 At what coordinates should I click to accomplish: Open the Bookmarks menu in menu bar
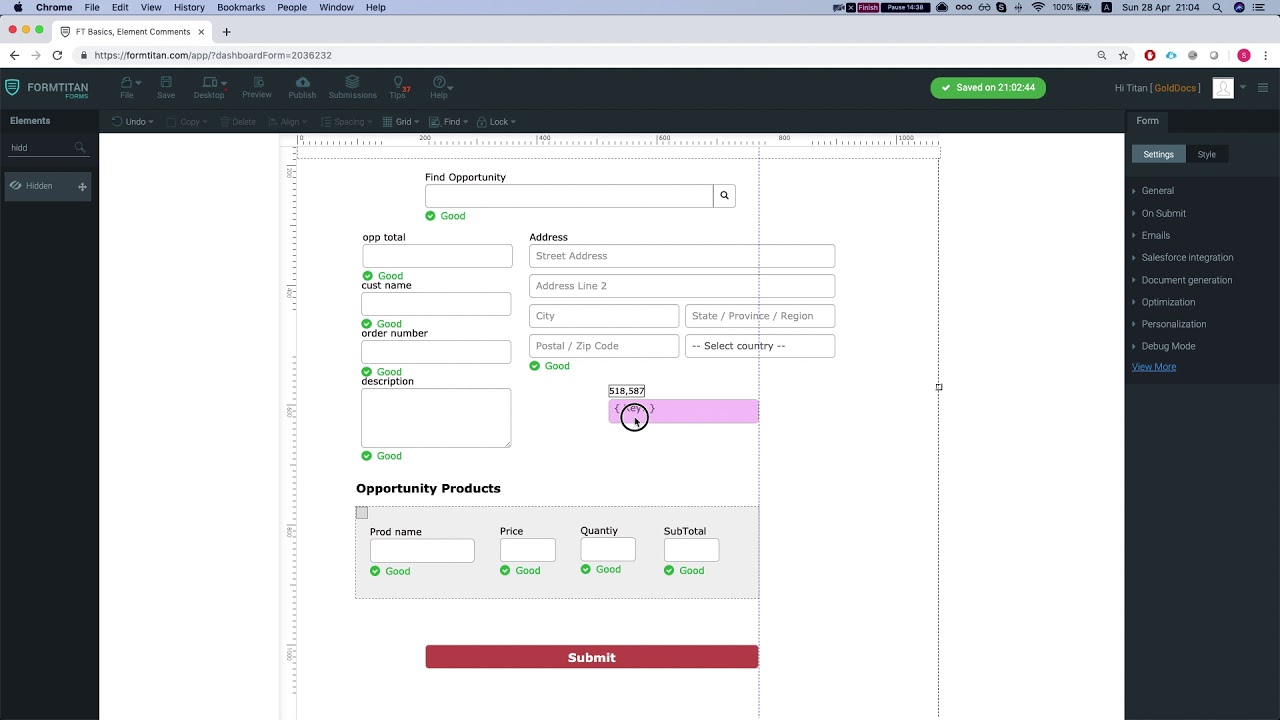(x=241, y=7)
